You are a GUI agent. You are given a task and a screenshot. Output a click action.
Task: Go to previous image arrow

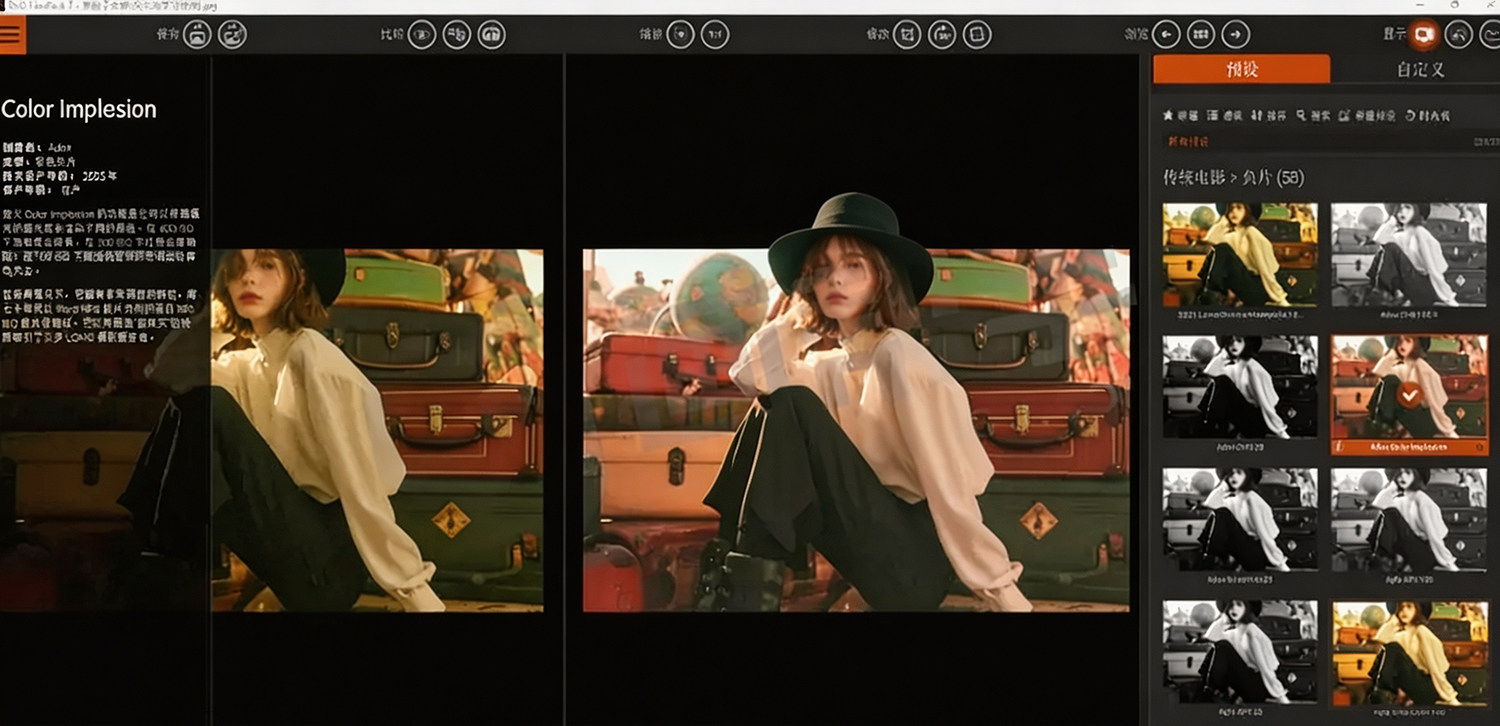point(1166,35)
